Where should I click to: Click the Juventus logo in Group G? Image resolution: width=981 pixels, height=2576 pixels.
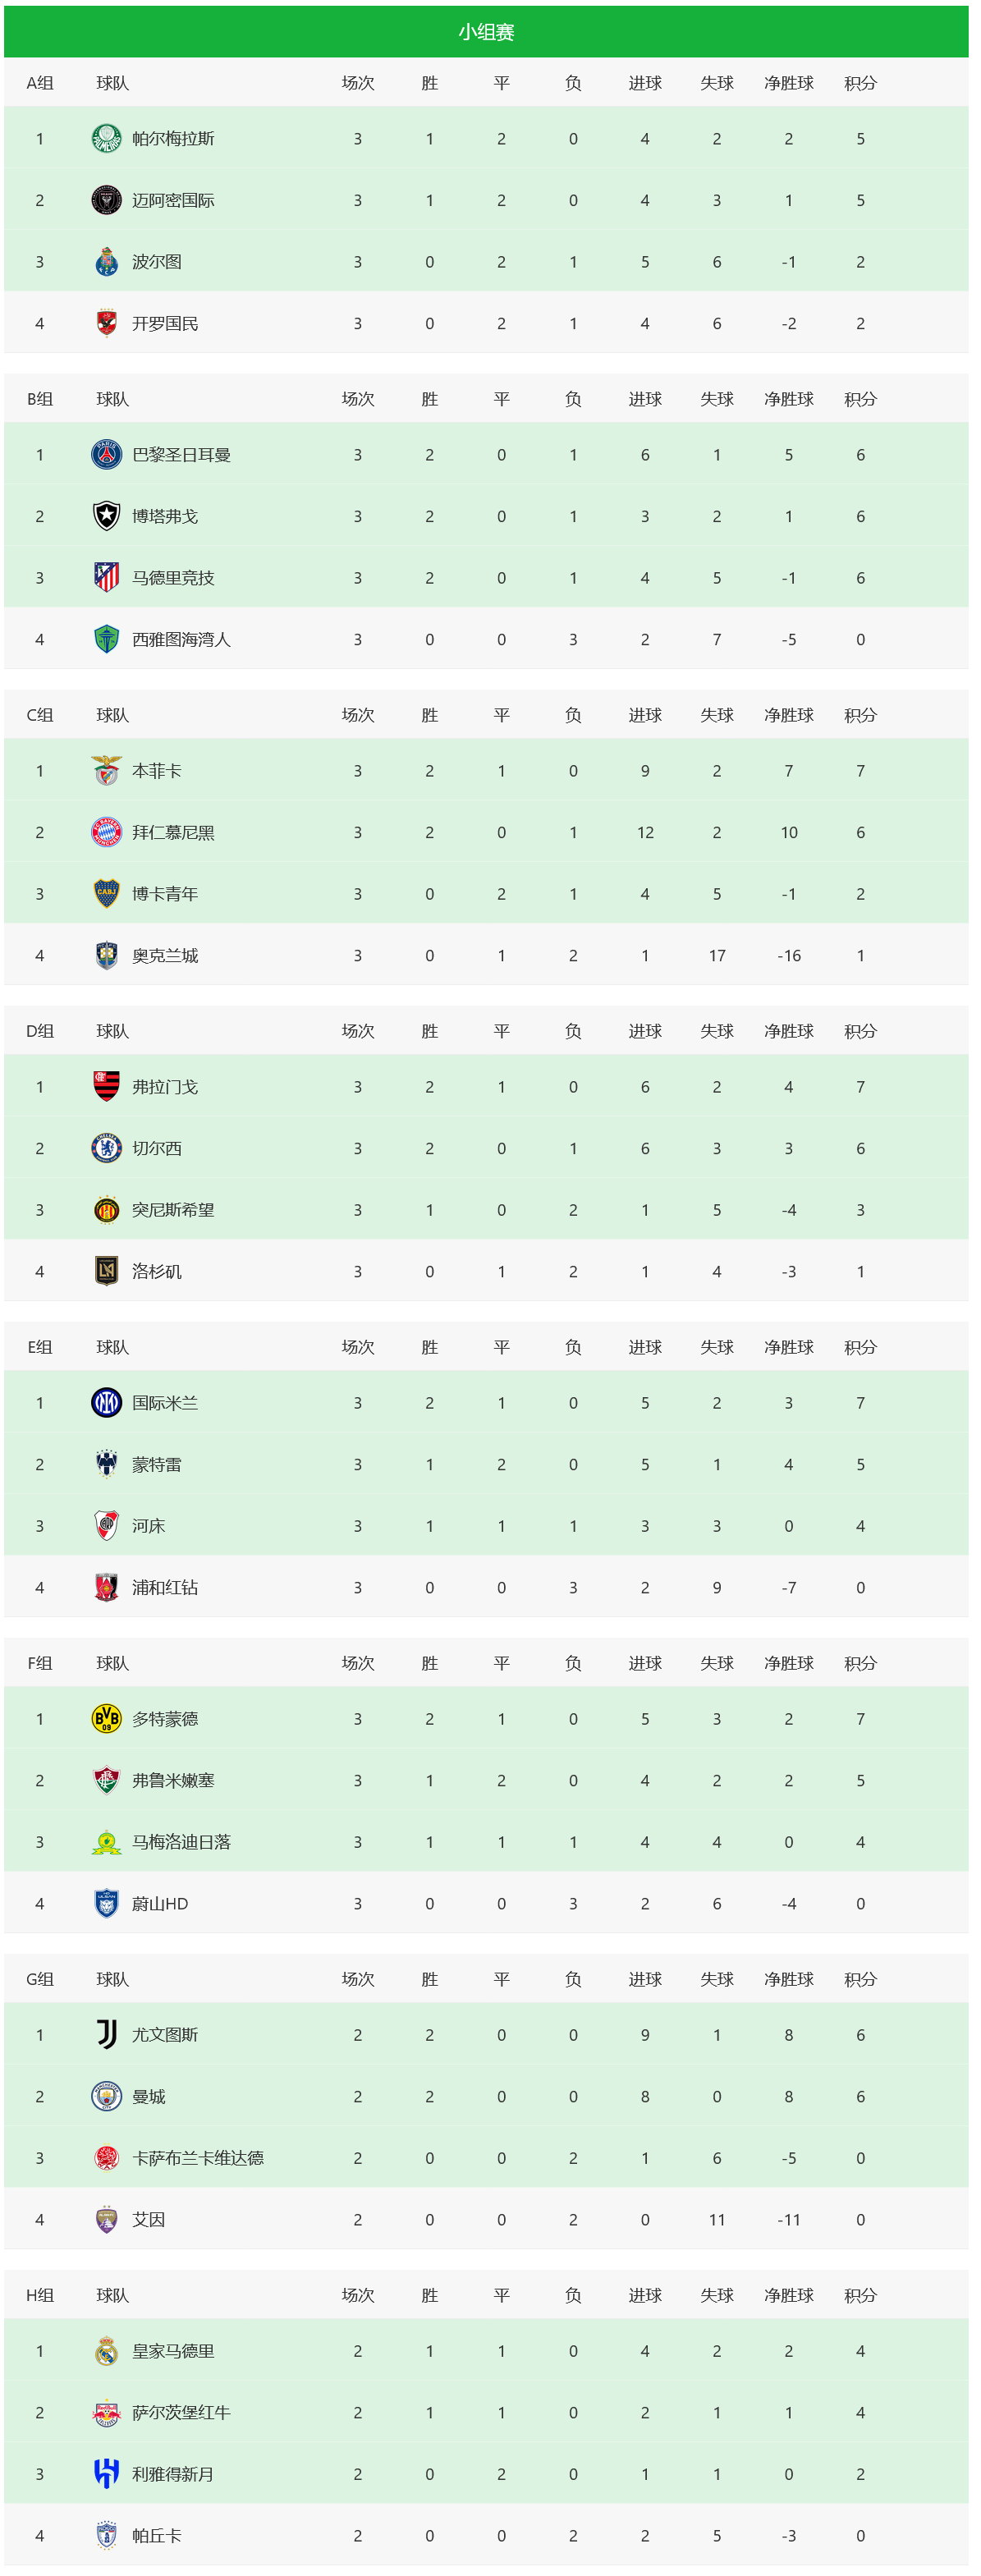[106, 2035]
